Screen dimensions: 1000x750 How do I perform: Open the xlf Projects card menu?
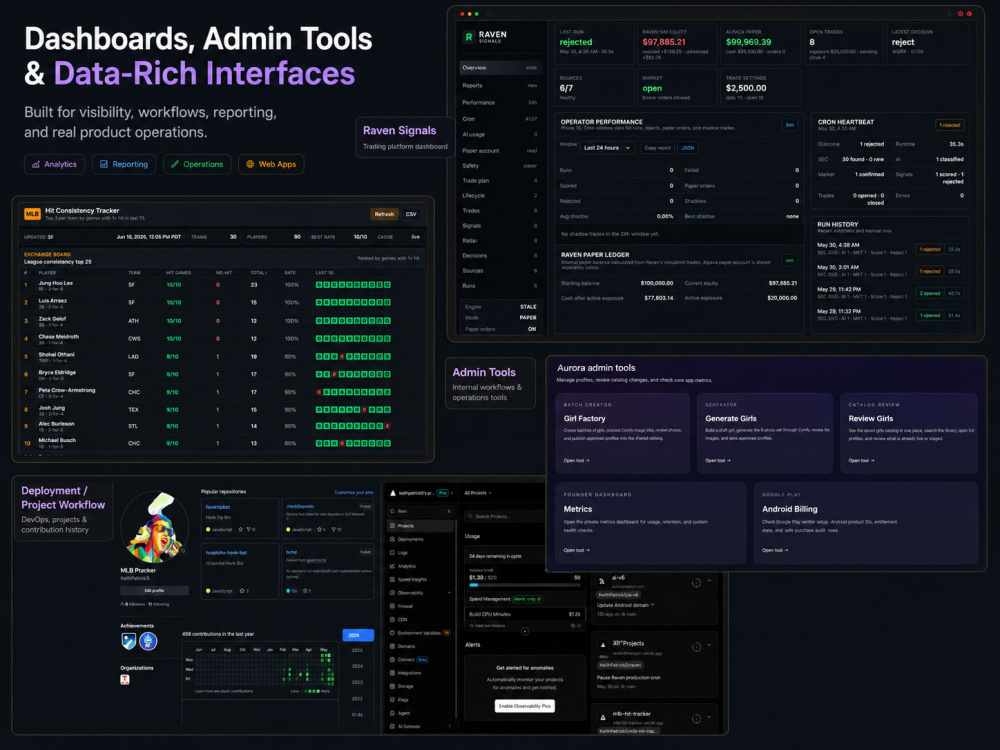click(x=709, y=645)
